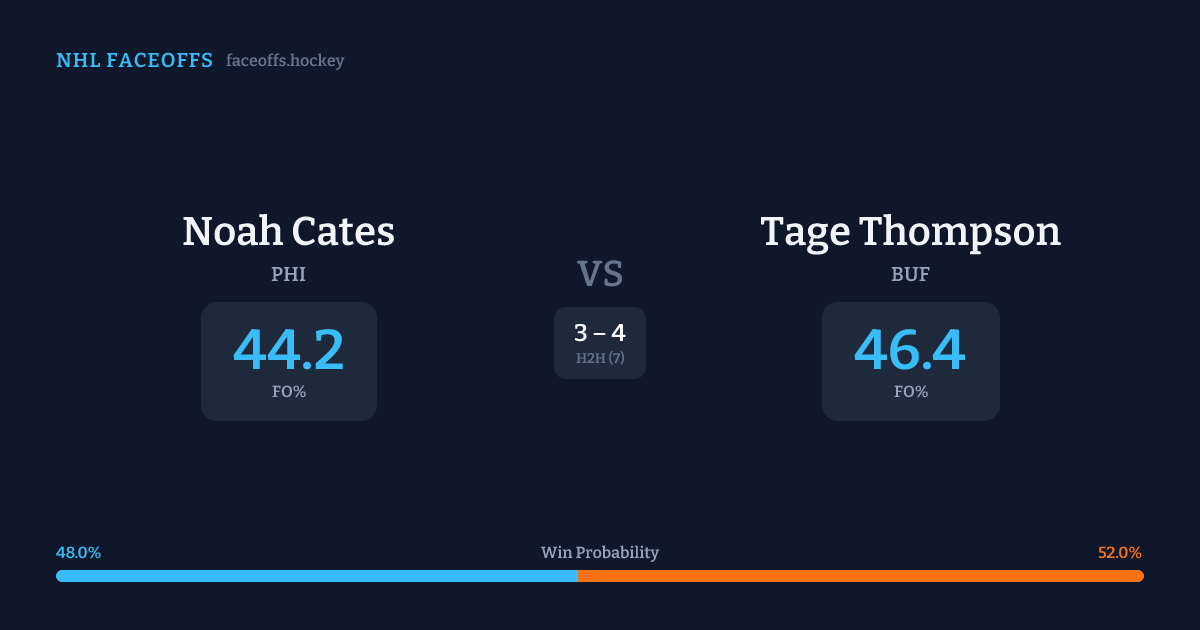Image resolution: width=1200 pixels, height=630 pixels.
Task: Click the NHL FACEOFFS site title
Action: click(x=134, y=61)
